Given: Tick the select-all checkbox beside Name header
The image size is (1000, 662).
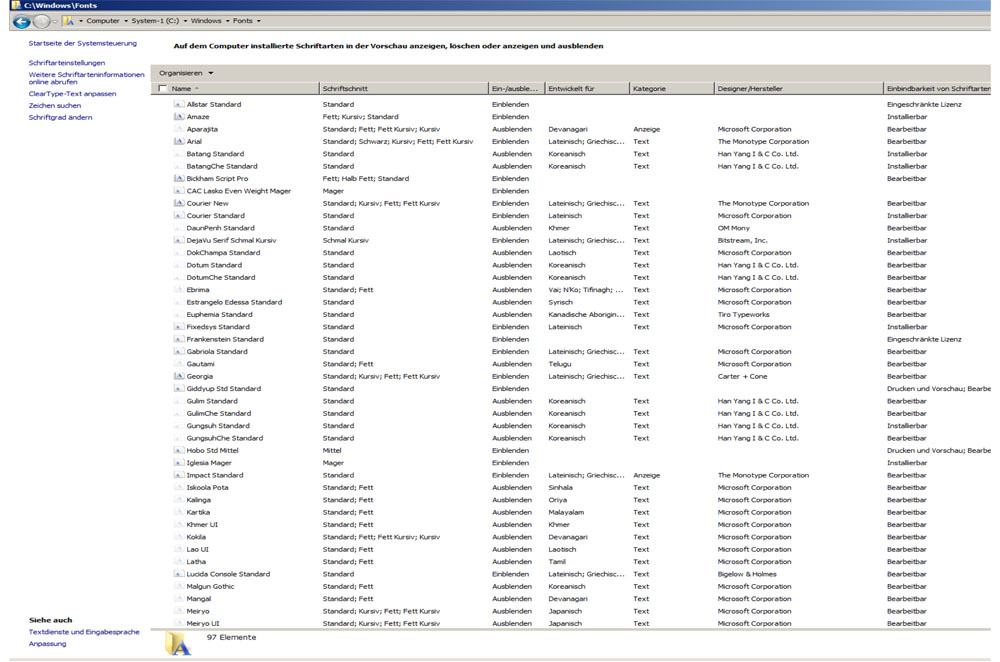Looking at the screenshot, I should click(x=163, y=89).
